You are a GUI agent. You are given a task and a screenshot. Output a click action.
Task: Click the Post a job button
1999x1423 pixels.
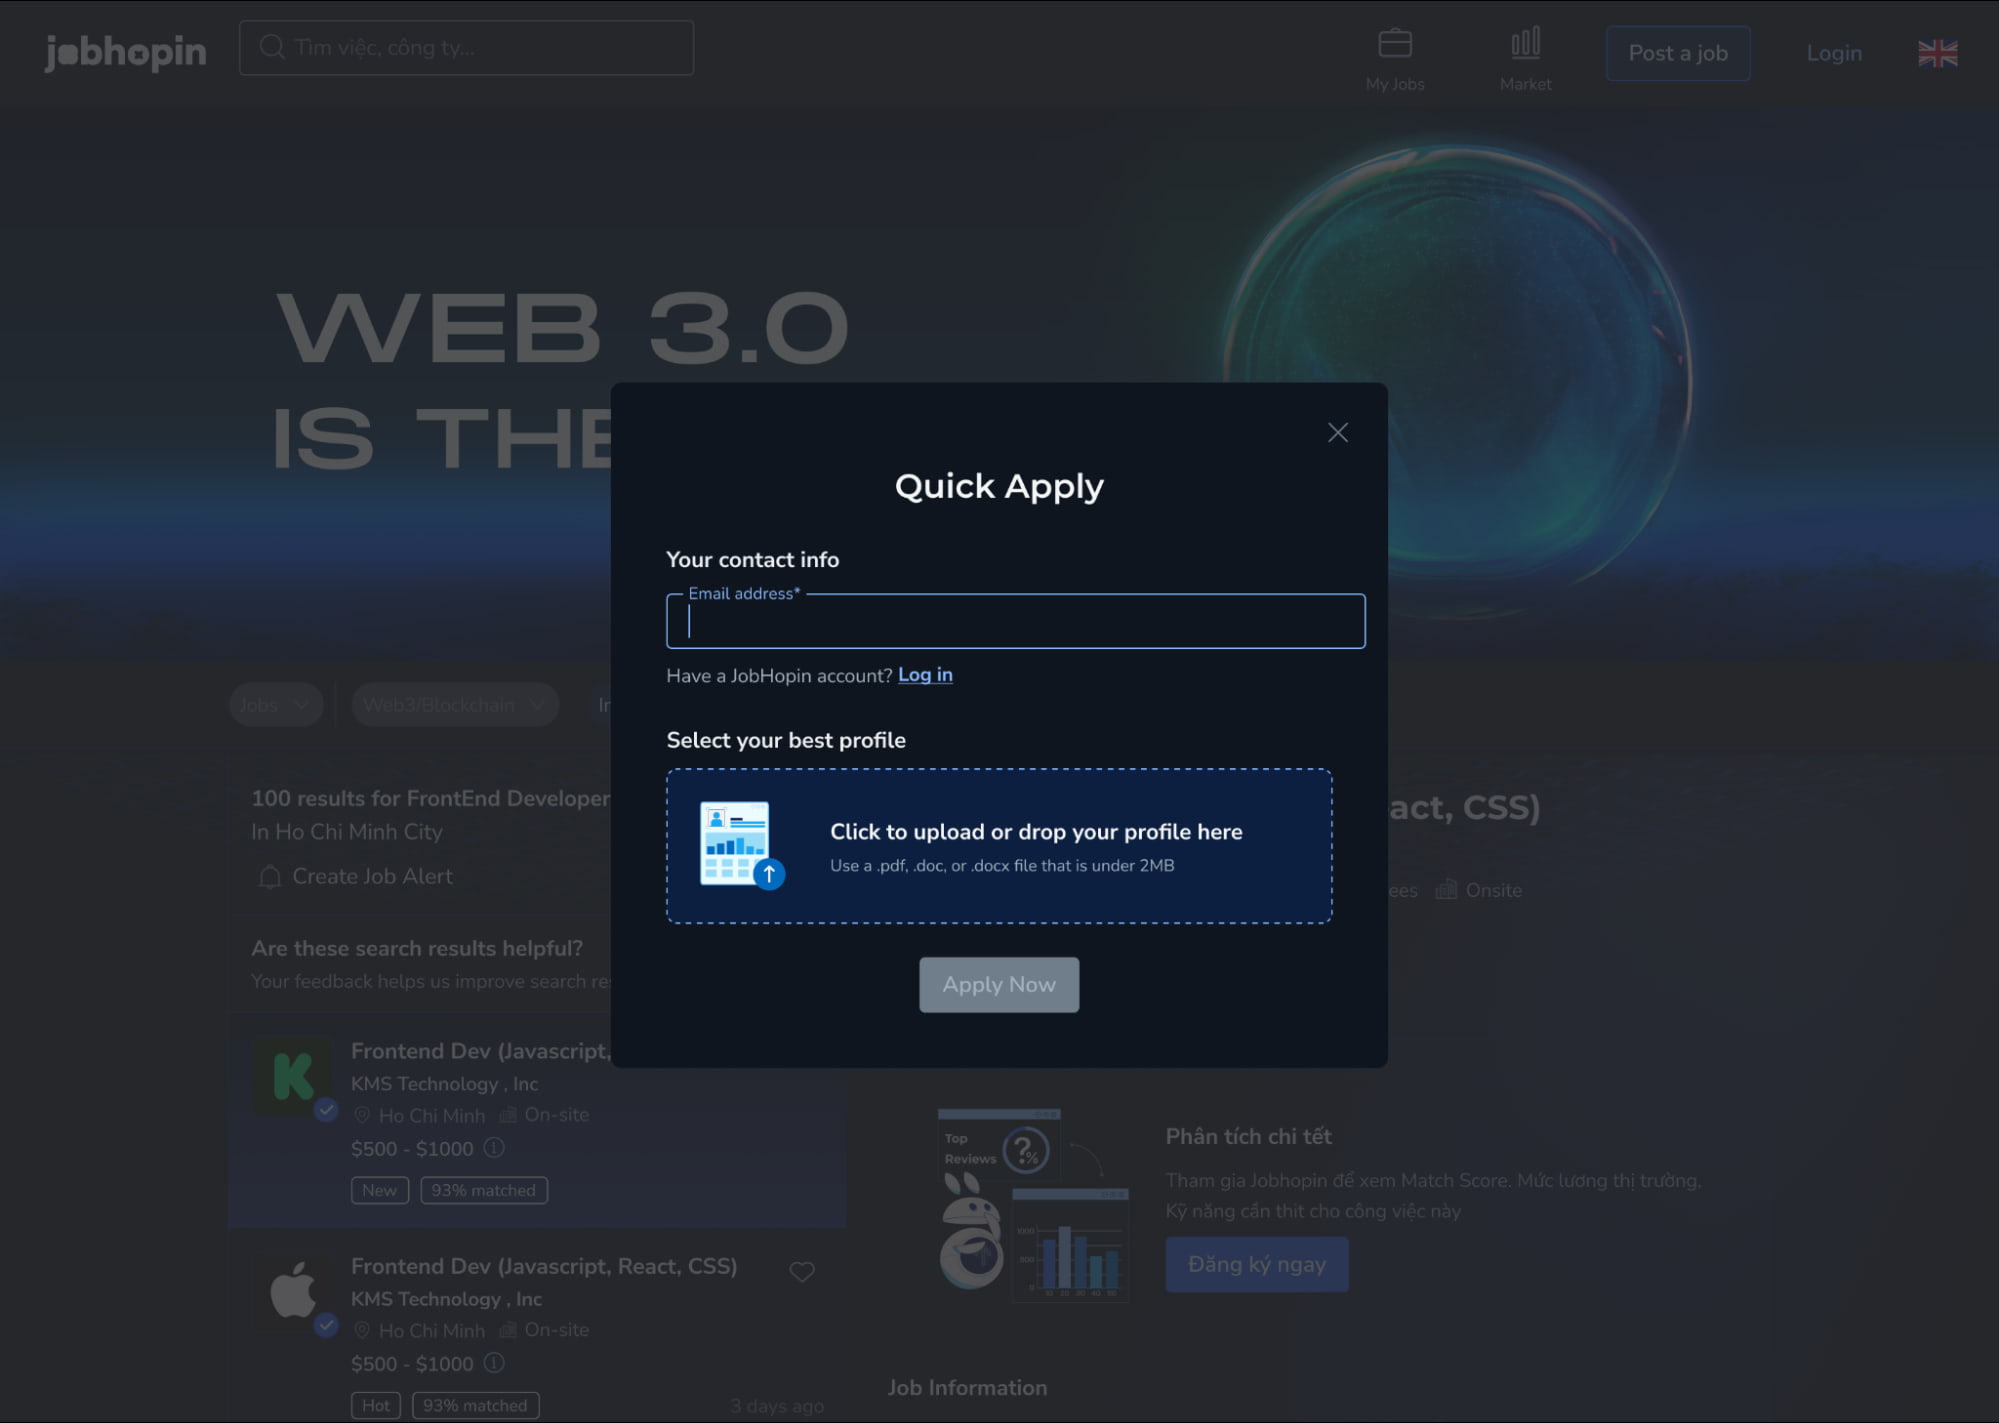[x=1677, y=52]
